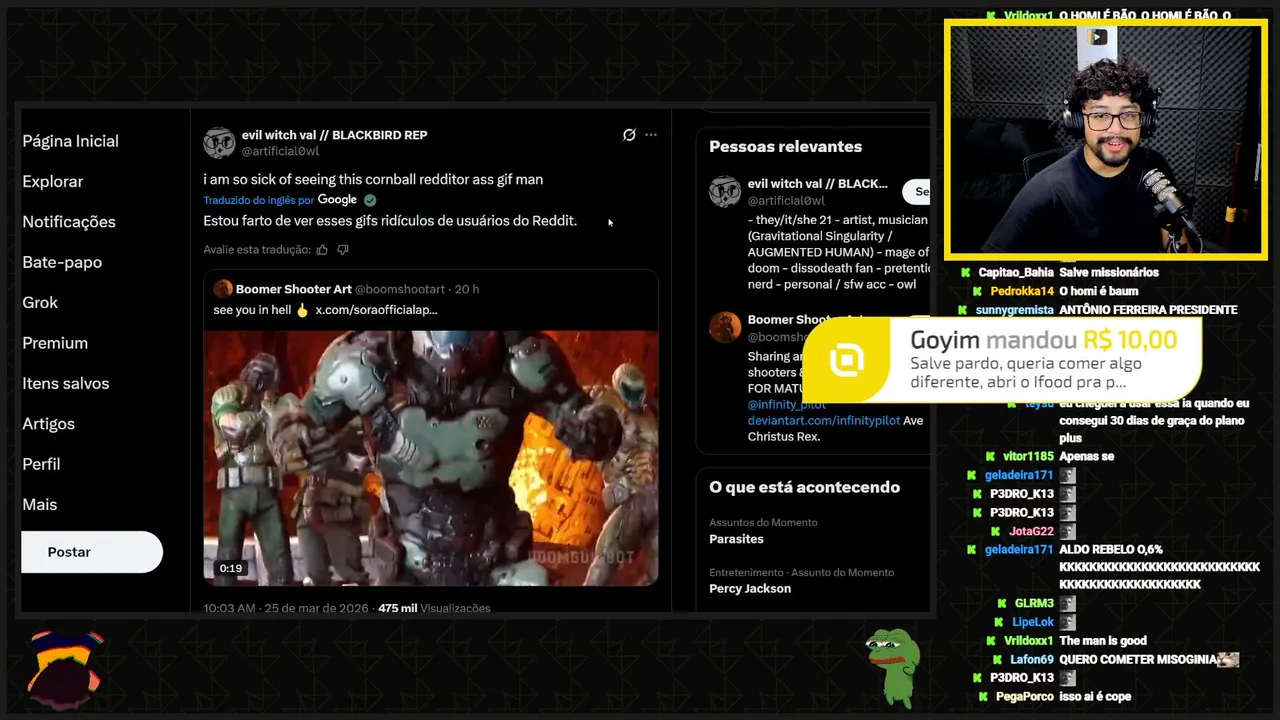
Task: Click Lafon69 username in chat
Action: (x=1032, y=660)
